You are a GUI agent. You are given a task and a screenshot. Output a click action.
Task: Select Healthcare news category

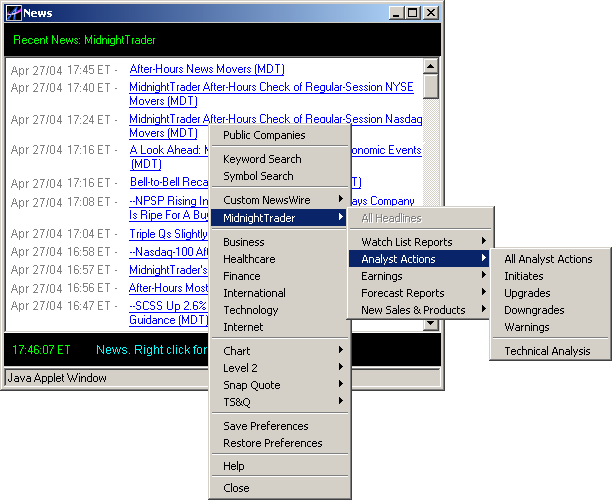pyautogui.click(x=249, y=259)
